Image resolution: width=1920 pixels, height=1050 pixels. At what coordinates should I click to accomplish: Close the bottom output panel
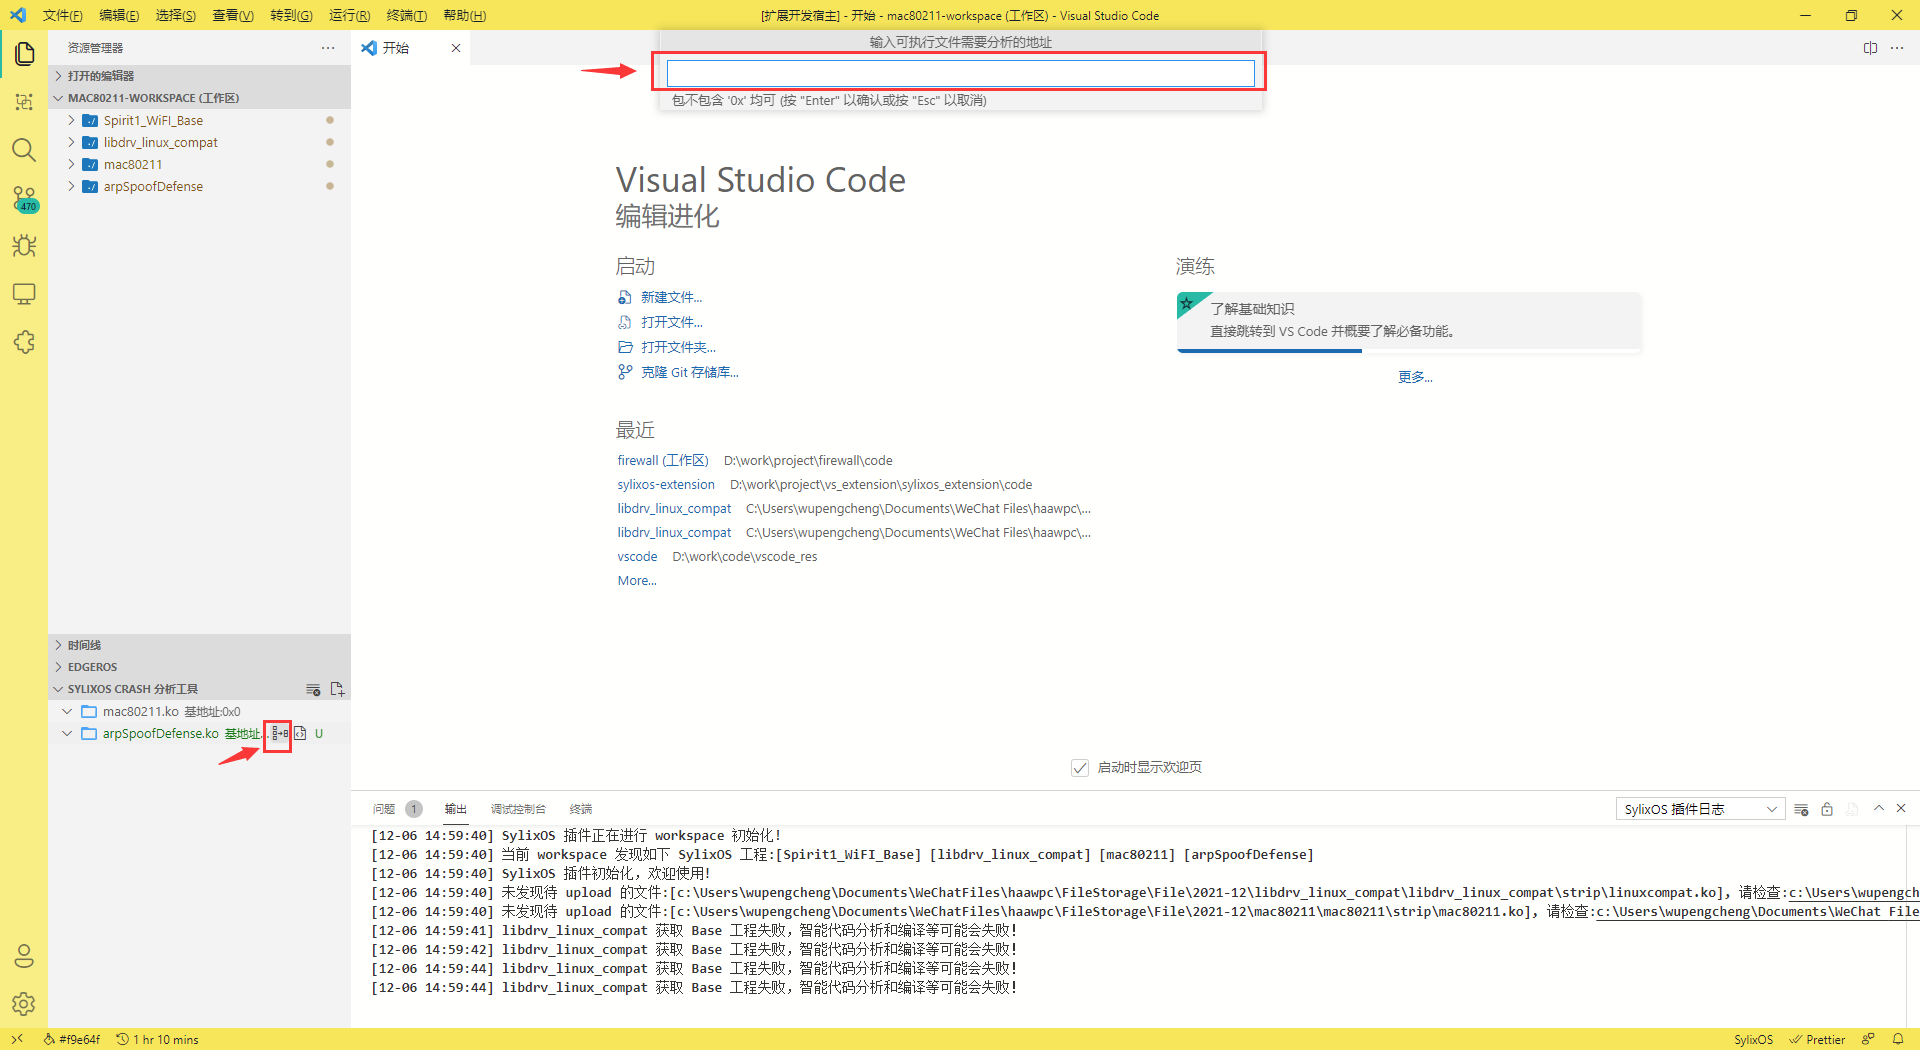pos(1901,808)
